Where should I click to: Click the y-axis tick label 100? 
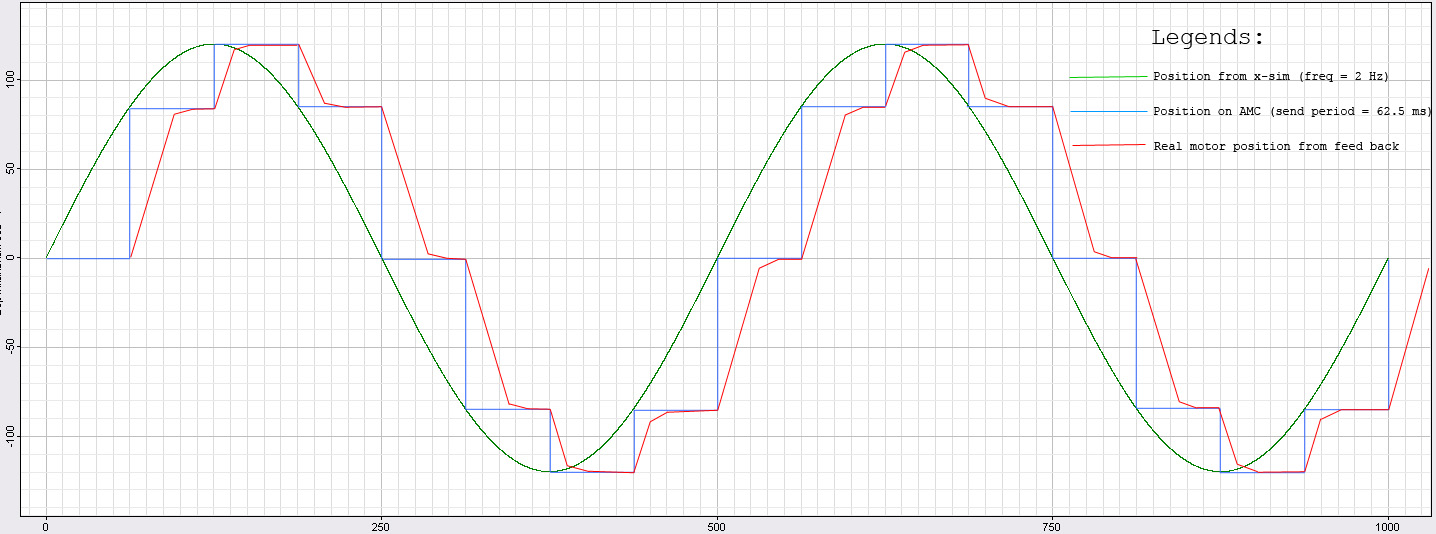click(x=10, y=80)
